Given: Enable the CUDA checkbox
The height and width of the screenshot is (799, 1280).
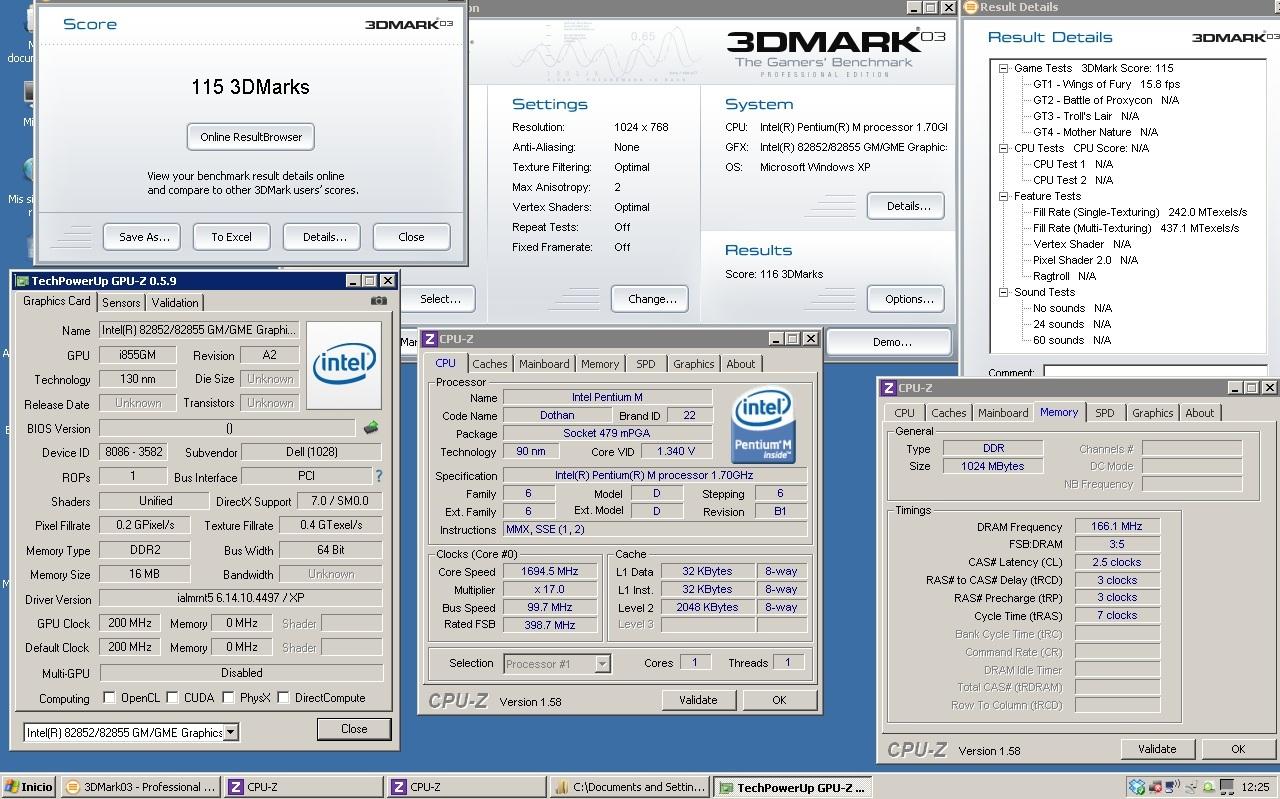Looking at the screenshot, I should [x=172, y=698].
